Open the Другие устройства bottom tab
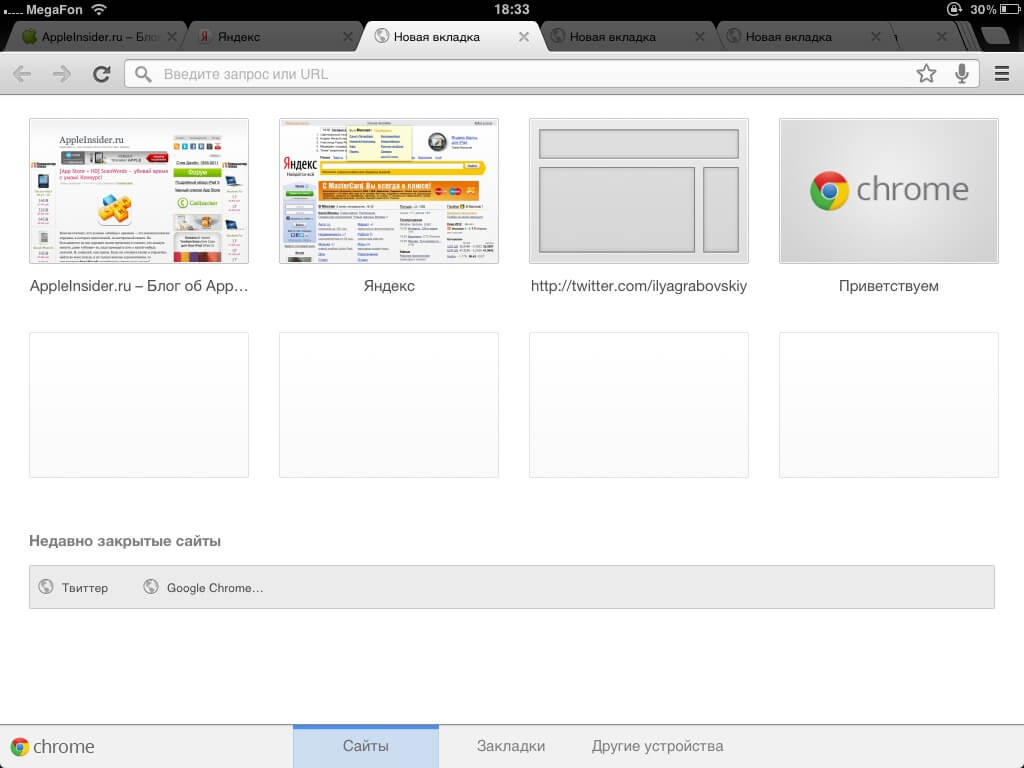This screenshot has height=768, width=1024. click(658, 746)
